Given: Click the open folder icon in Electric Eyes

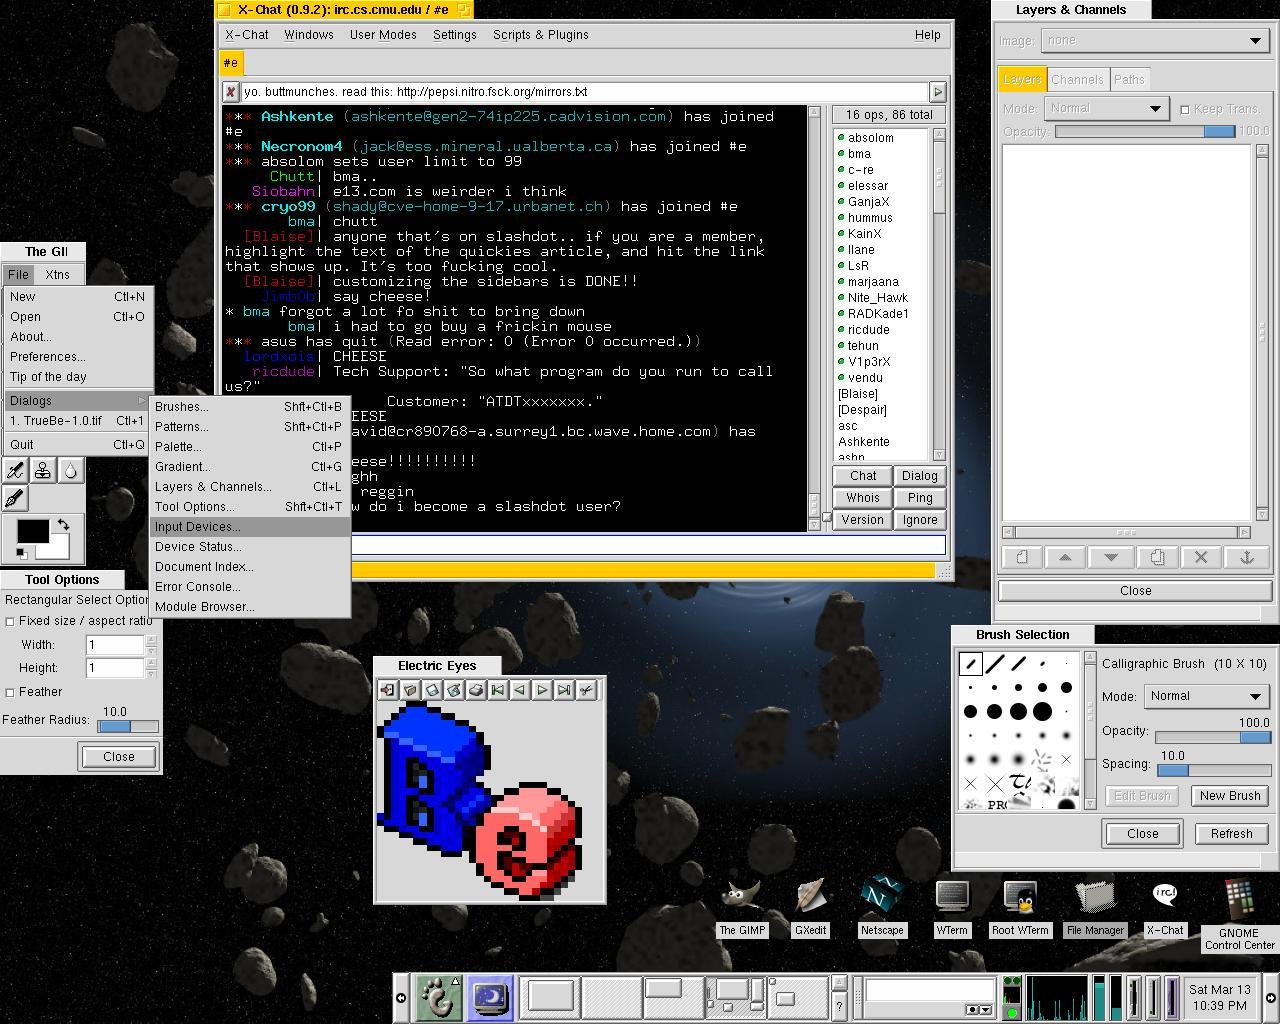Looking at the screenshot, I should [410, 690].
